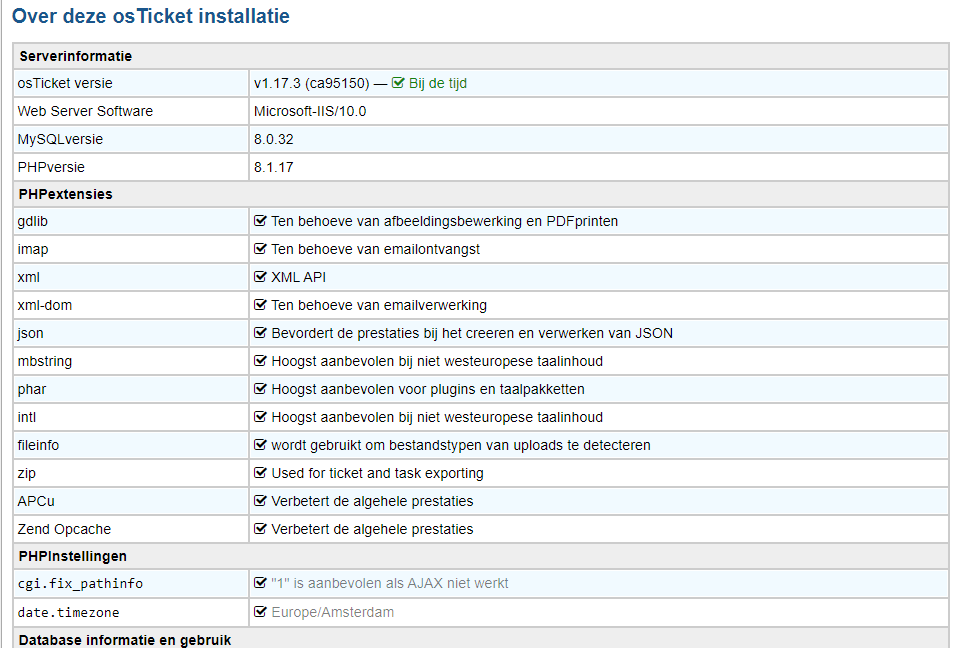955x648 pixels.
Task: Click the json extension check icon
Action: pos(260,333)
